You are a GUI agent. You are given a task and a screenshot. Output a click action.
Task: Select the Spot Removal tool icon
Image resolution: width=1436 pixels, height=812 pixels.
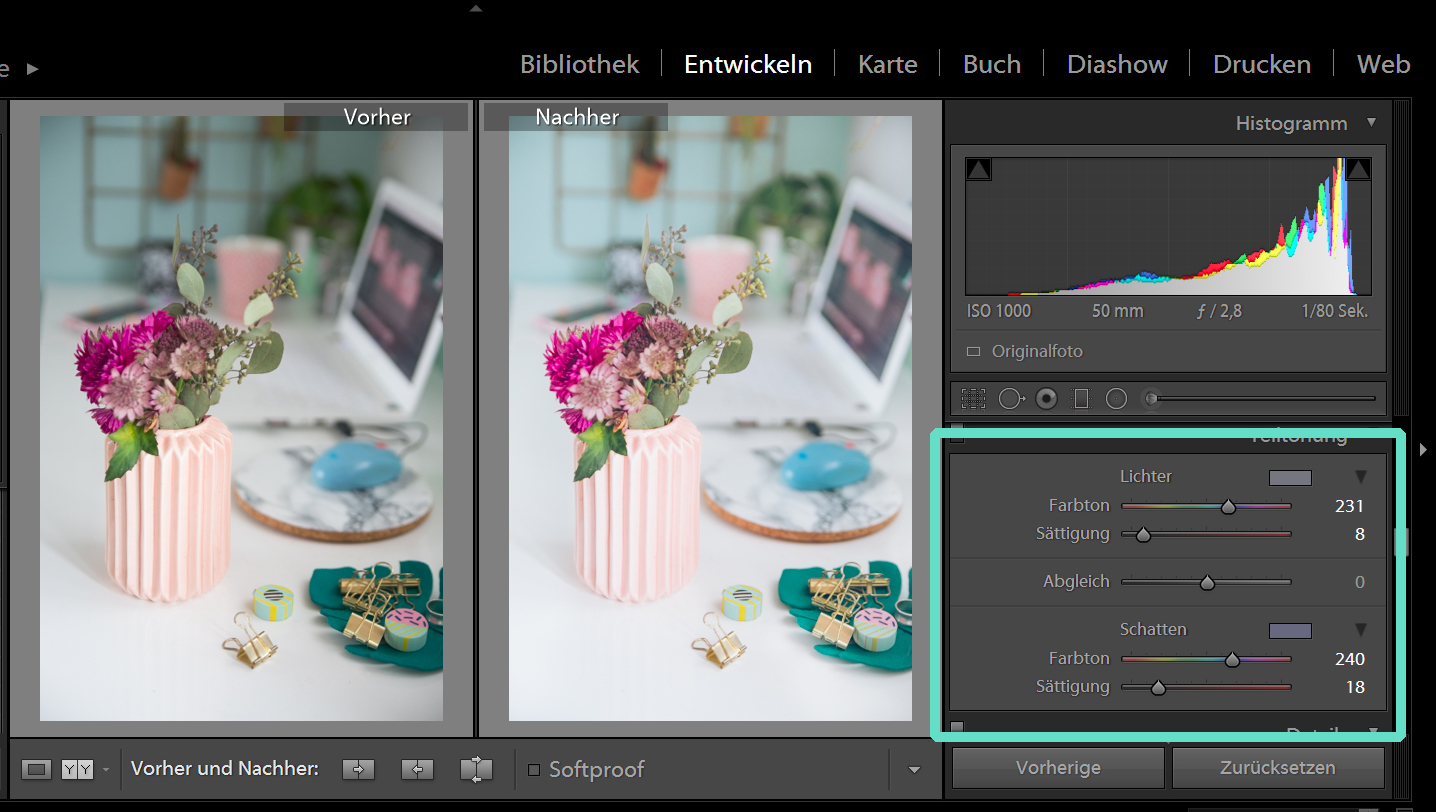[1010, 399]
